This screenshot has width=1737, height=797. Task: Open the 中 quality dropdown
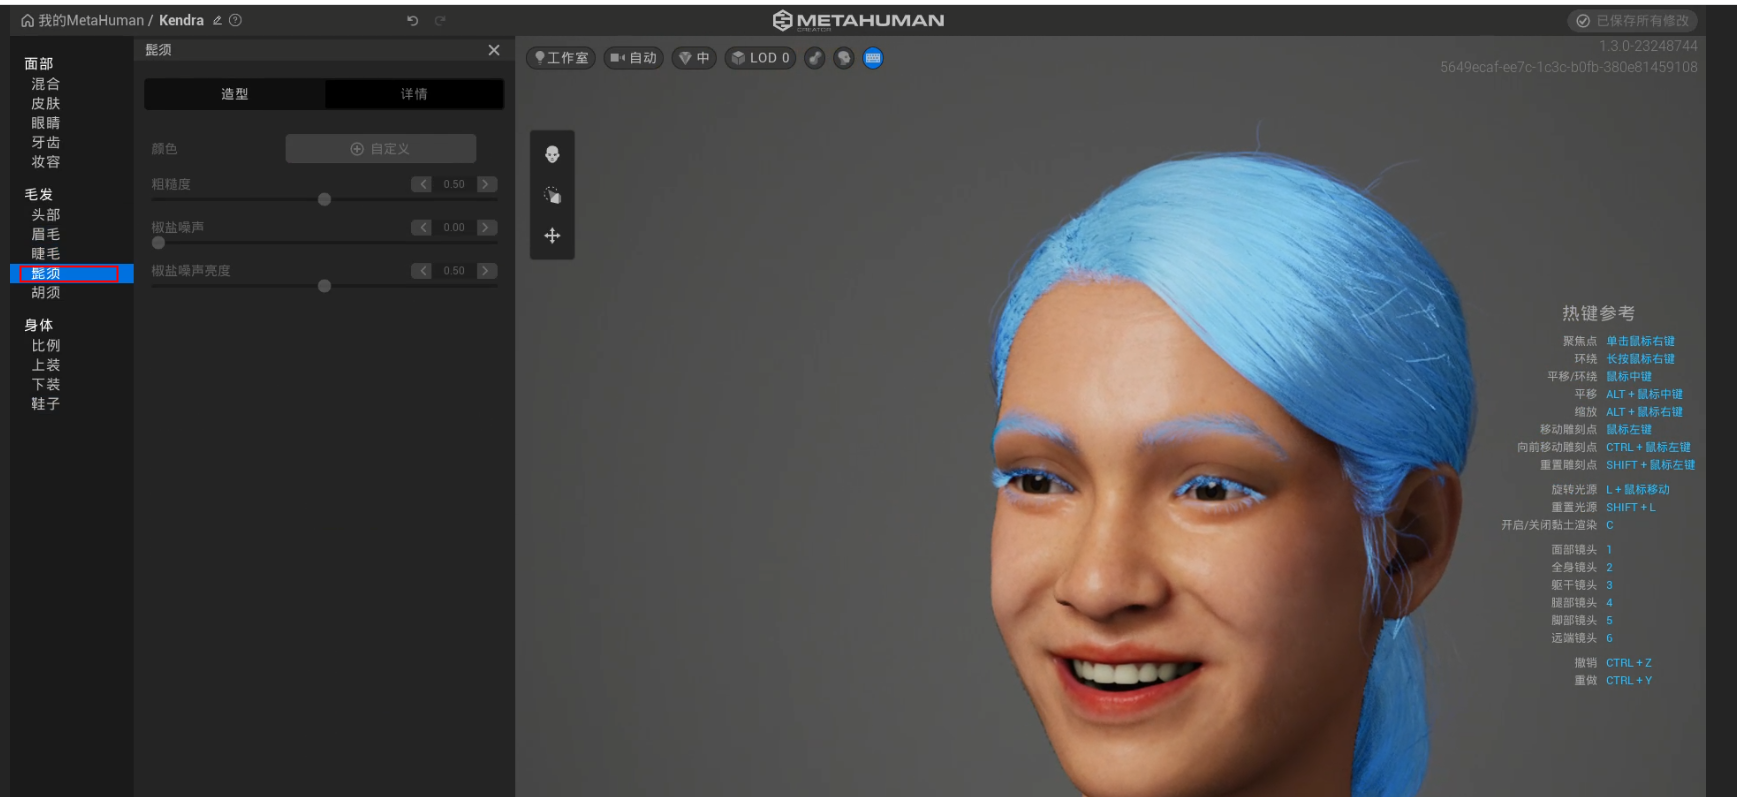pos(694,58)
